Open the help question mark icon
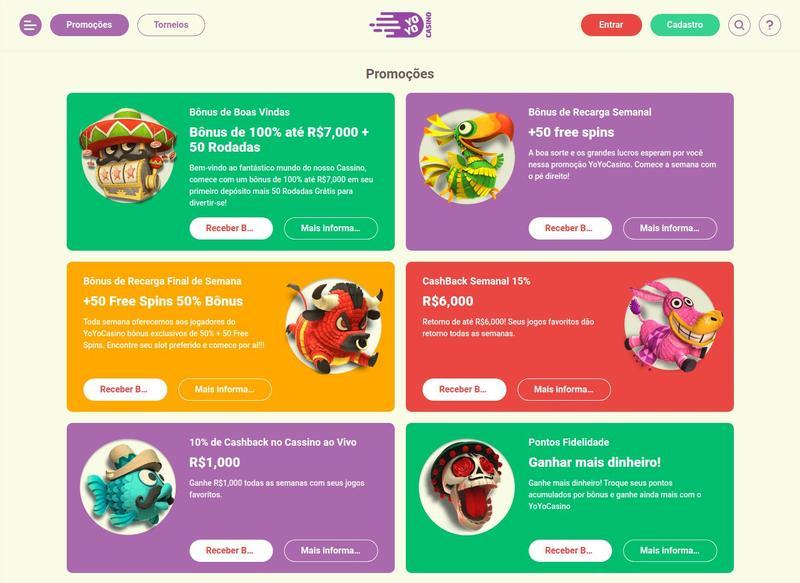800x583 pixels. [770, 24]
